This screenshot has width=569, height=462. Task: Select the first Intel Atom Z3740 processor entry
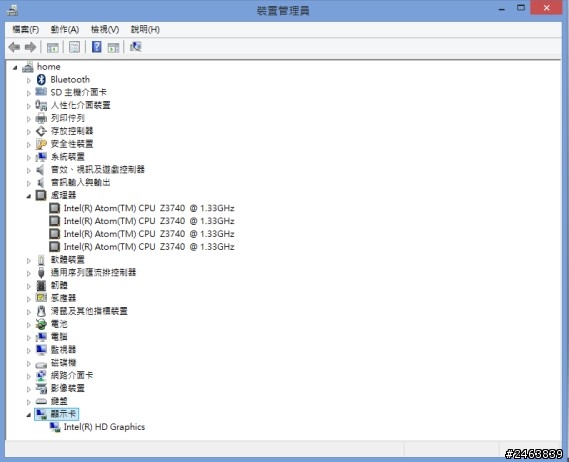149,208
